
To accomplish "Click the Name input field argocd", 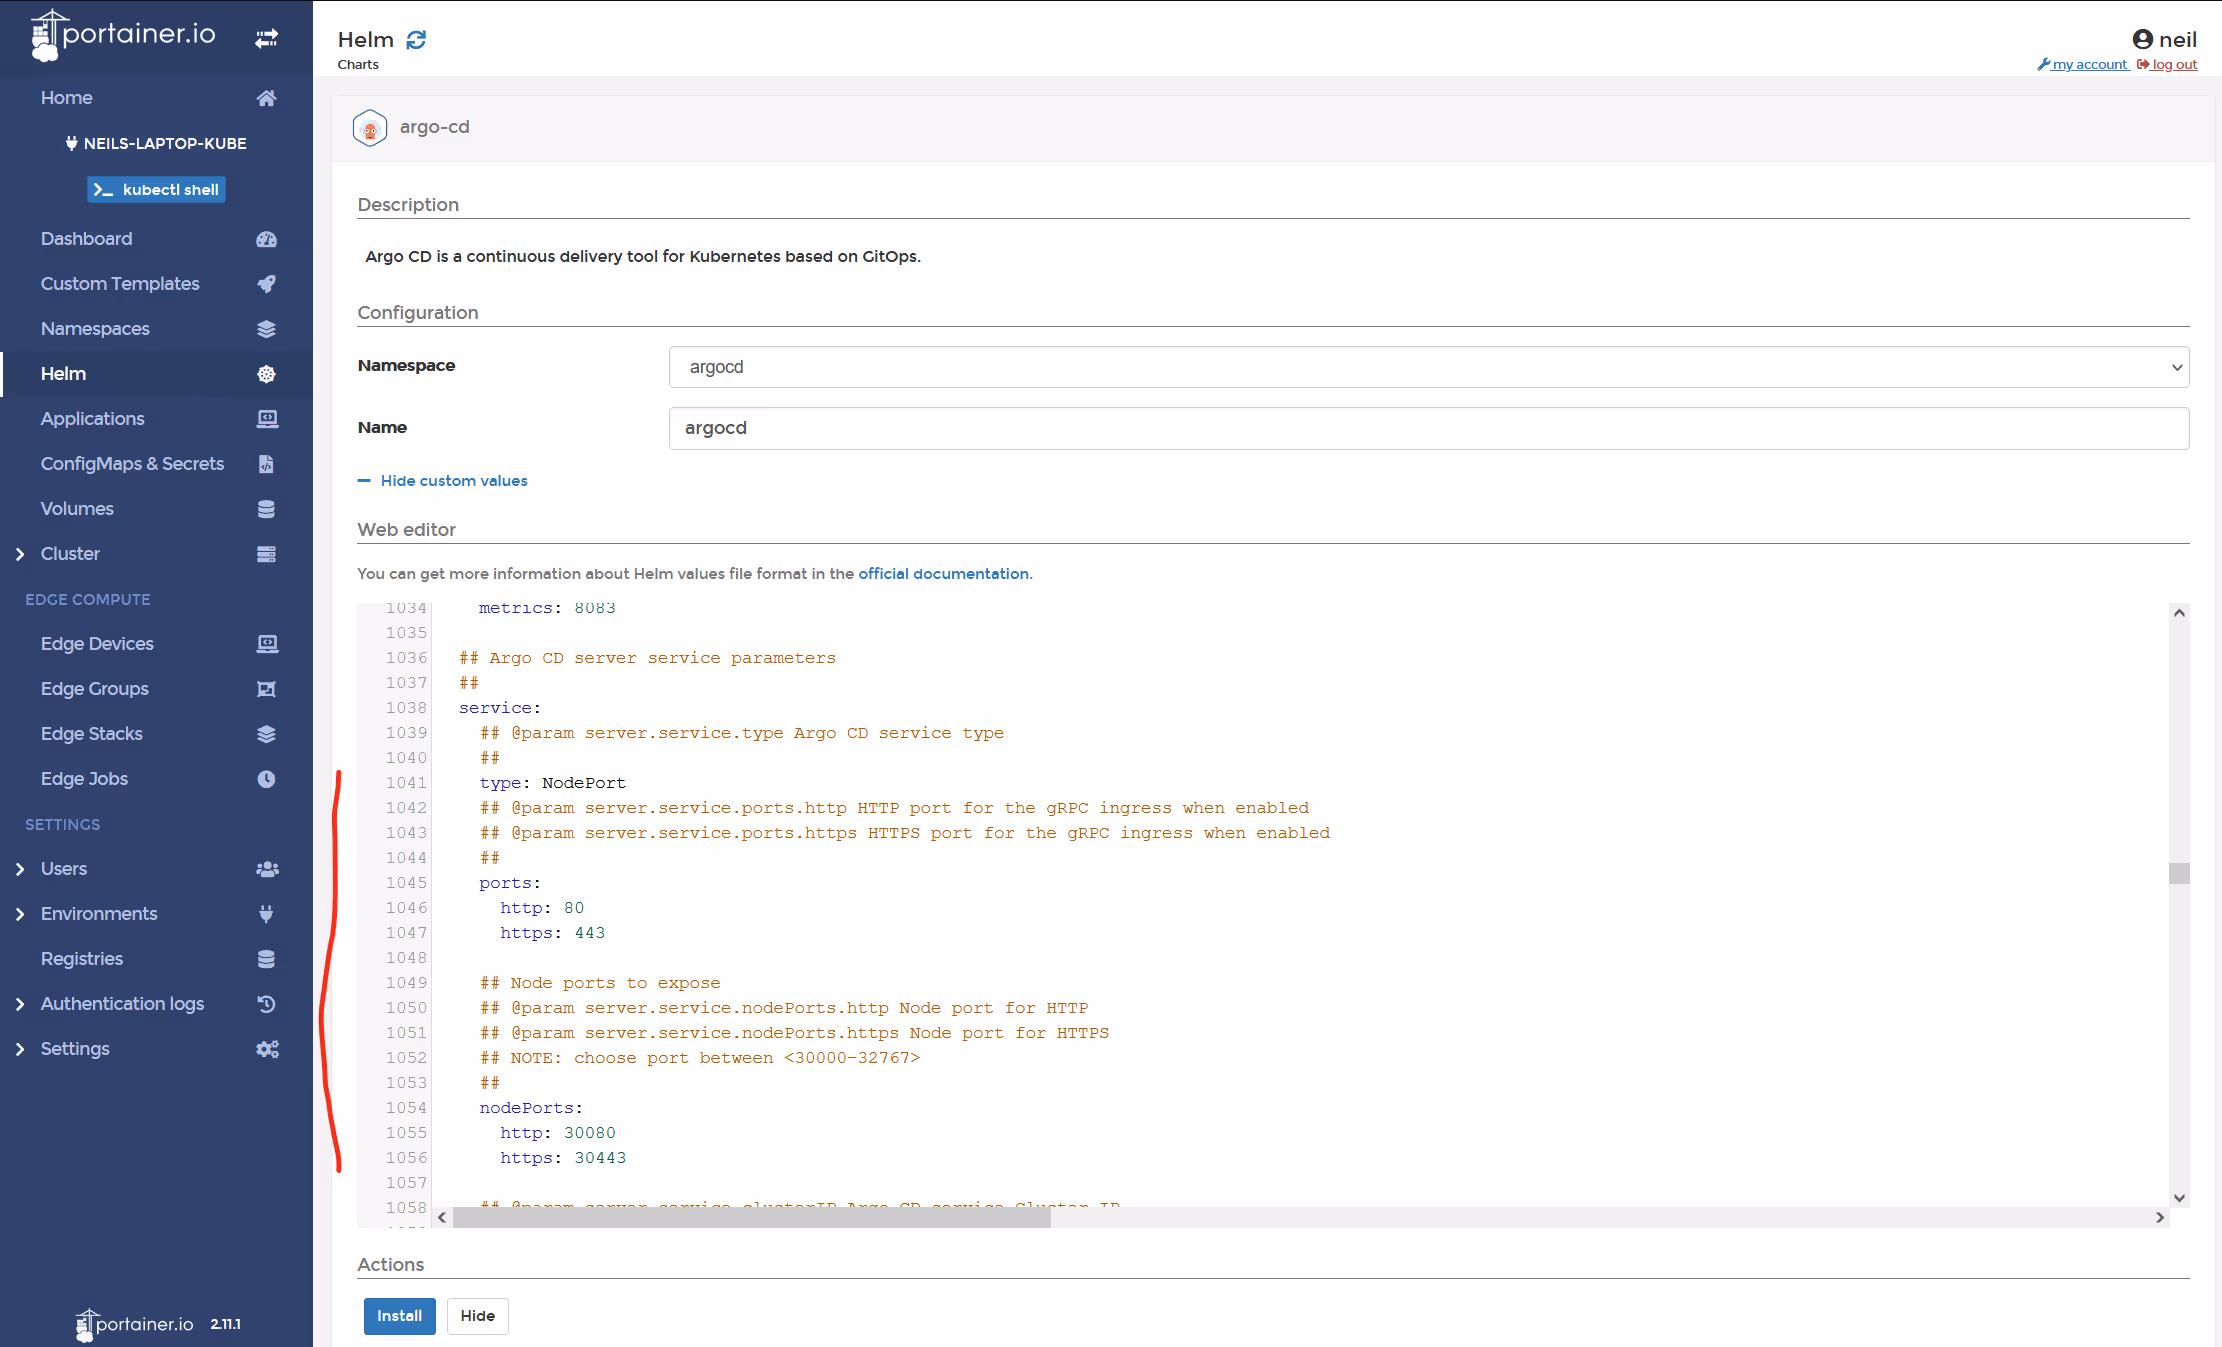I will tap(1429, 428).
